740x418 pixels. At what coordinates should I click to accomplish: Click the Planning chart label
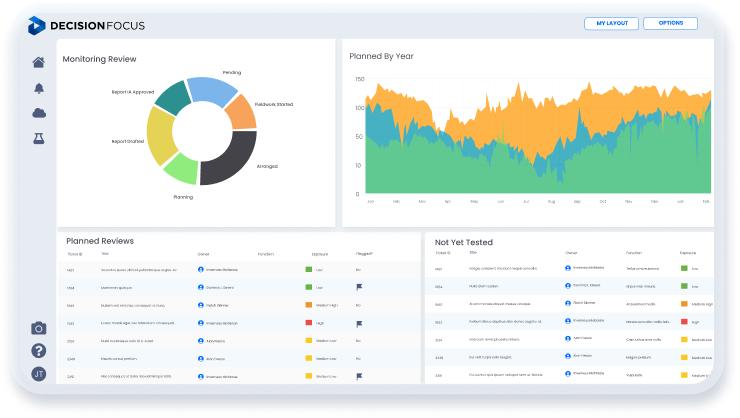click(183, 197)
